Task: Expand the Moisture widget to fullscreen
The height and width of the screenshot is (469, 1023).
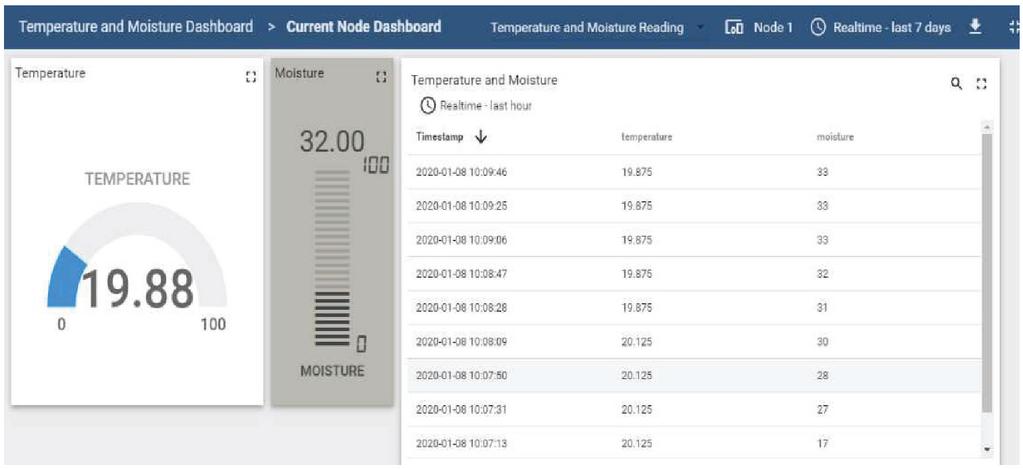Action: click(380, 77)
